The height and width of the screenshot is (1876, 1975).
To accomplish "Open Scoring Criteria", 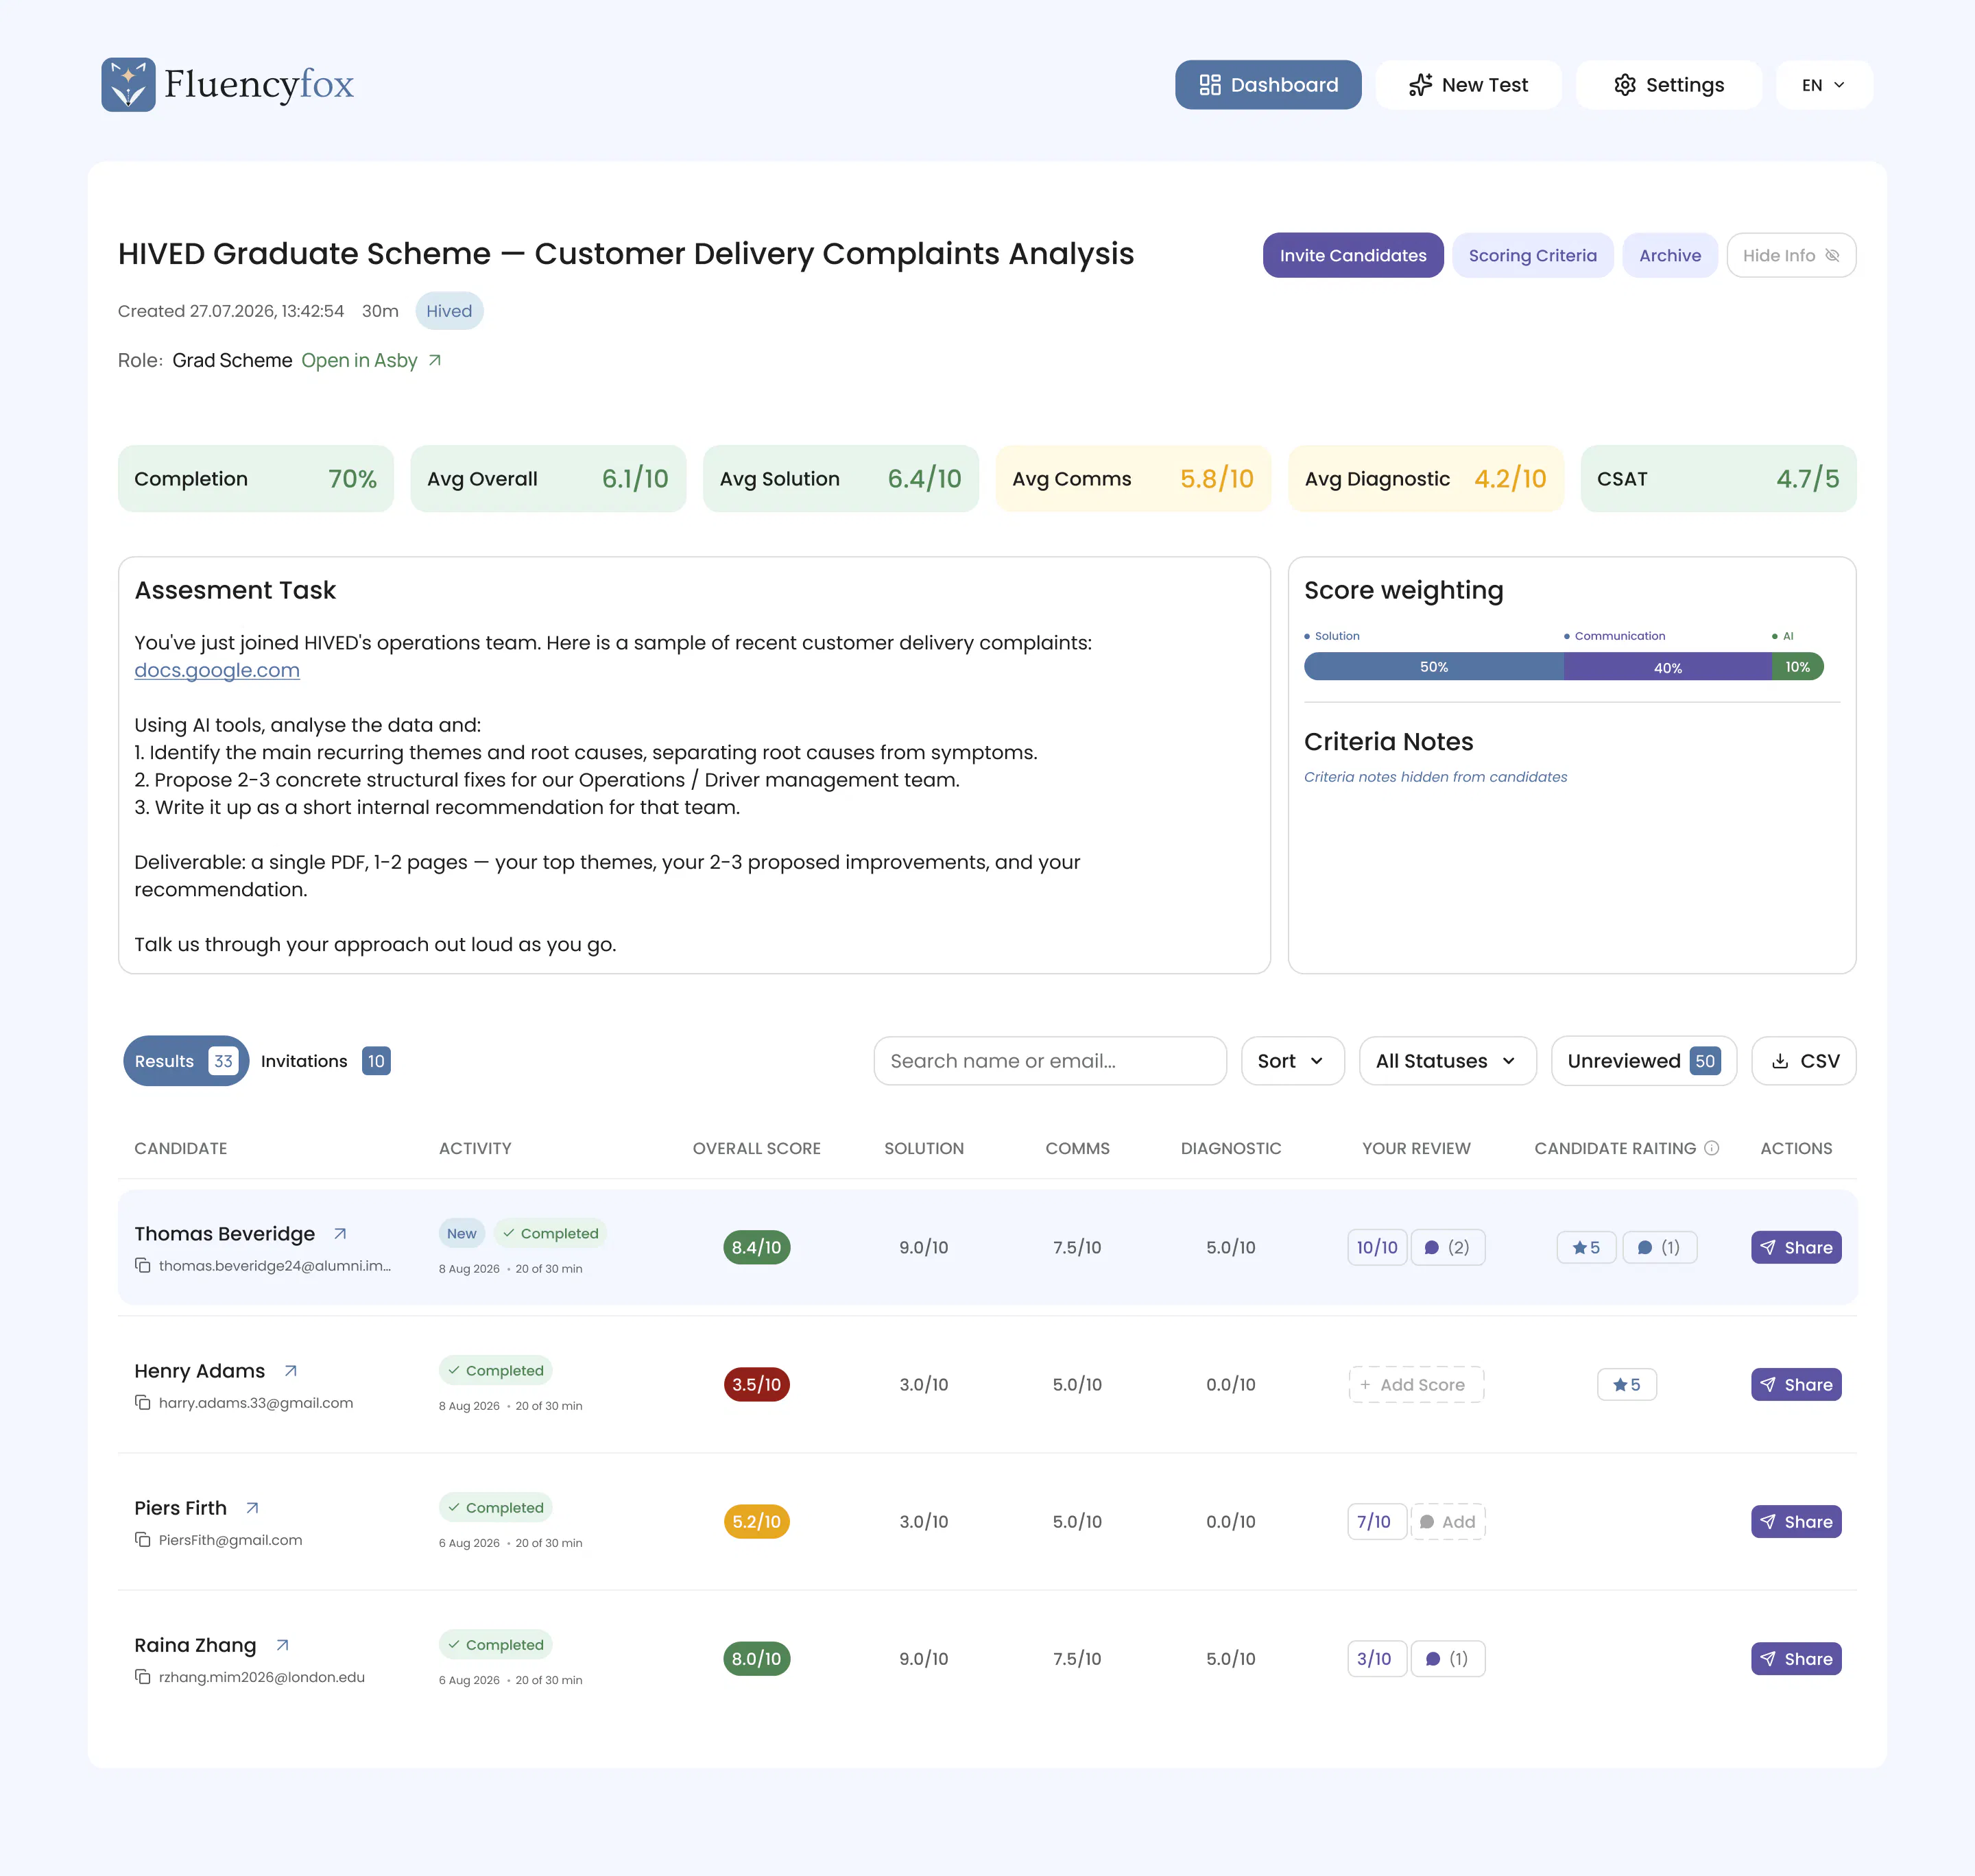I will (x=1532, y=256).
